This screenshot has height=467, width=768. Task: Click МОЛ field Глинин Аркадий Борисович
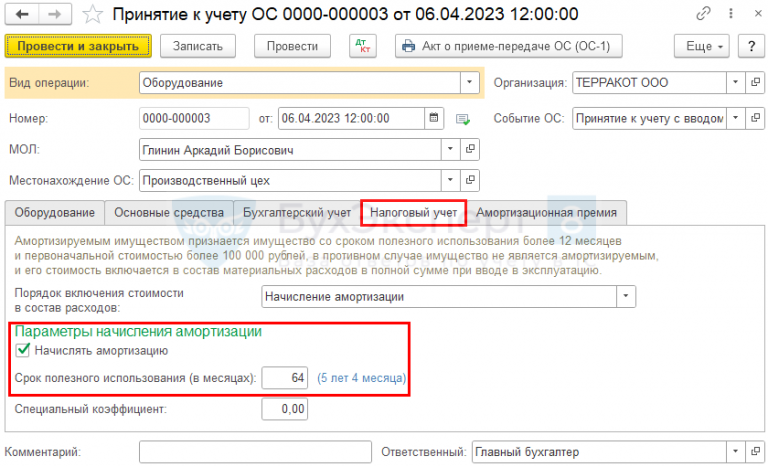tap(290, 149)
